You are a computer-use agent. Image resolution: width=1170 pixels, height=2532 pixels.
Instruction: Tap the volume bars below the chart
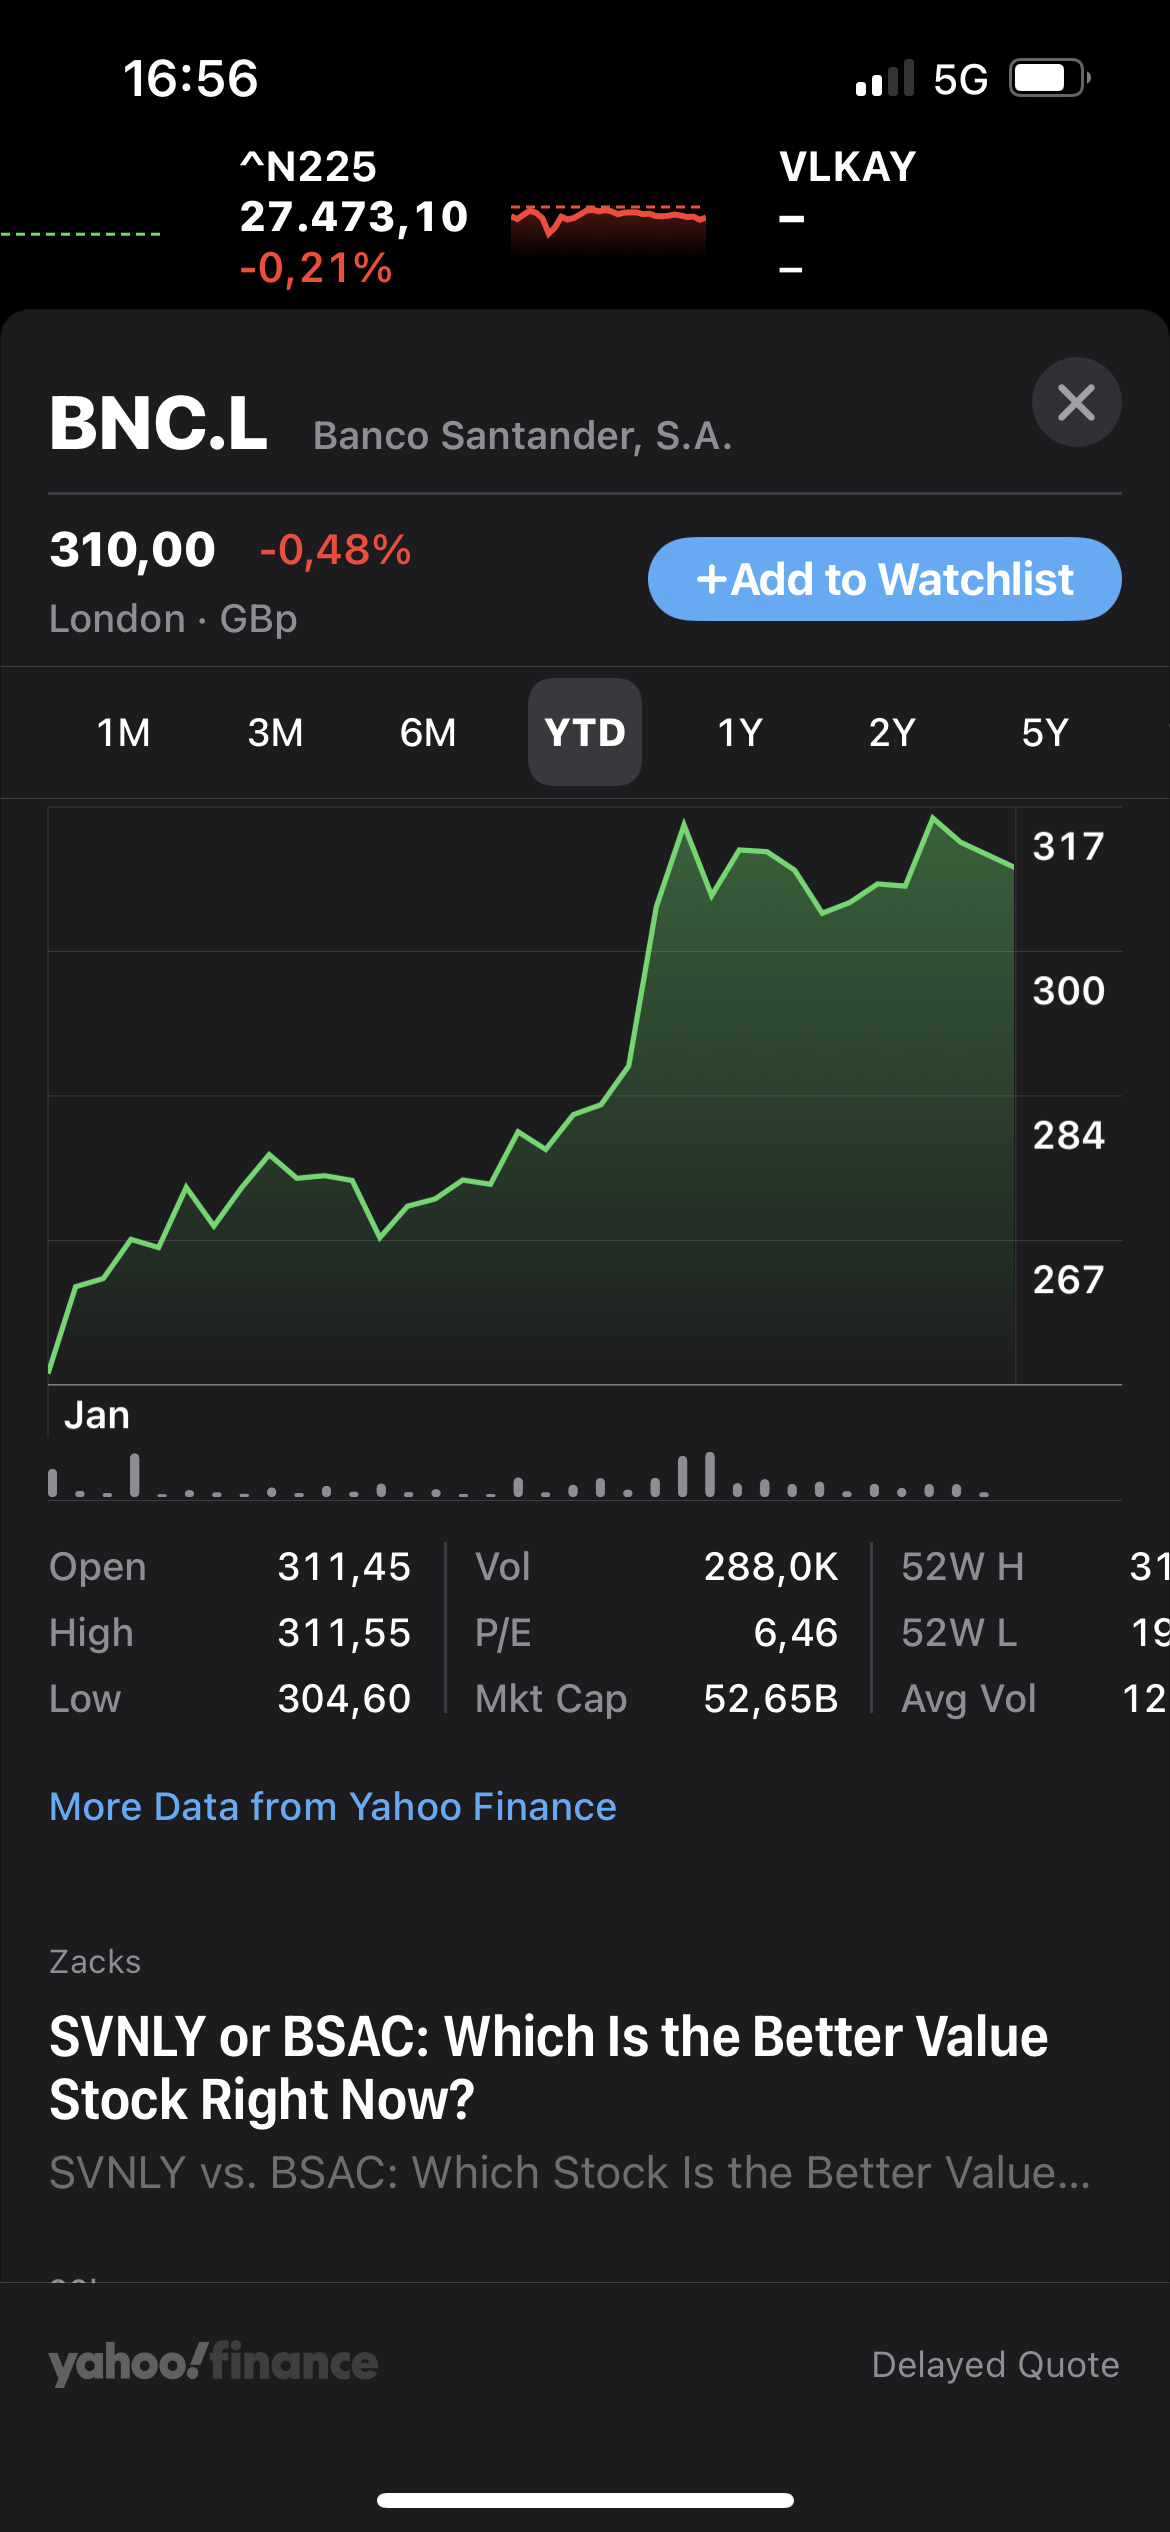[520, 1475]
